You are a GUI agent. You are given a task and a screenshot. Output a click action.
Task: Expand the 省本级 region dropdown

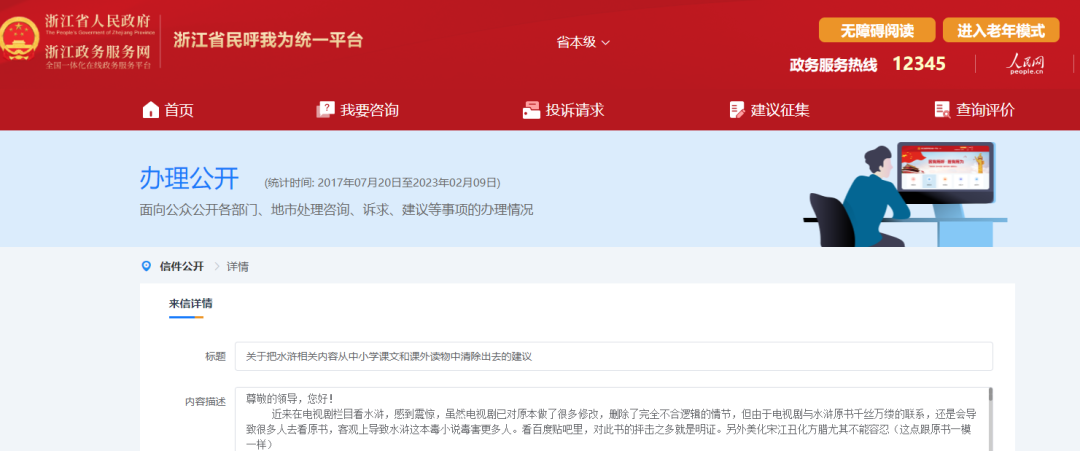[583, 42]
